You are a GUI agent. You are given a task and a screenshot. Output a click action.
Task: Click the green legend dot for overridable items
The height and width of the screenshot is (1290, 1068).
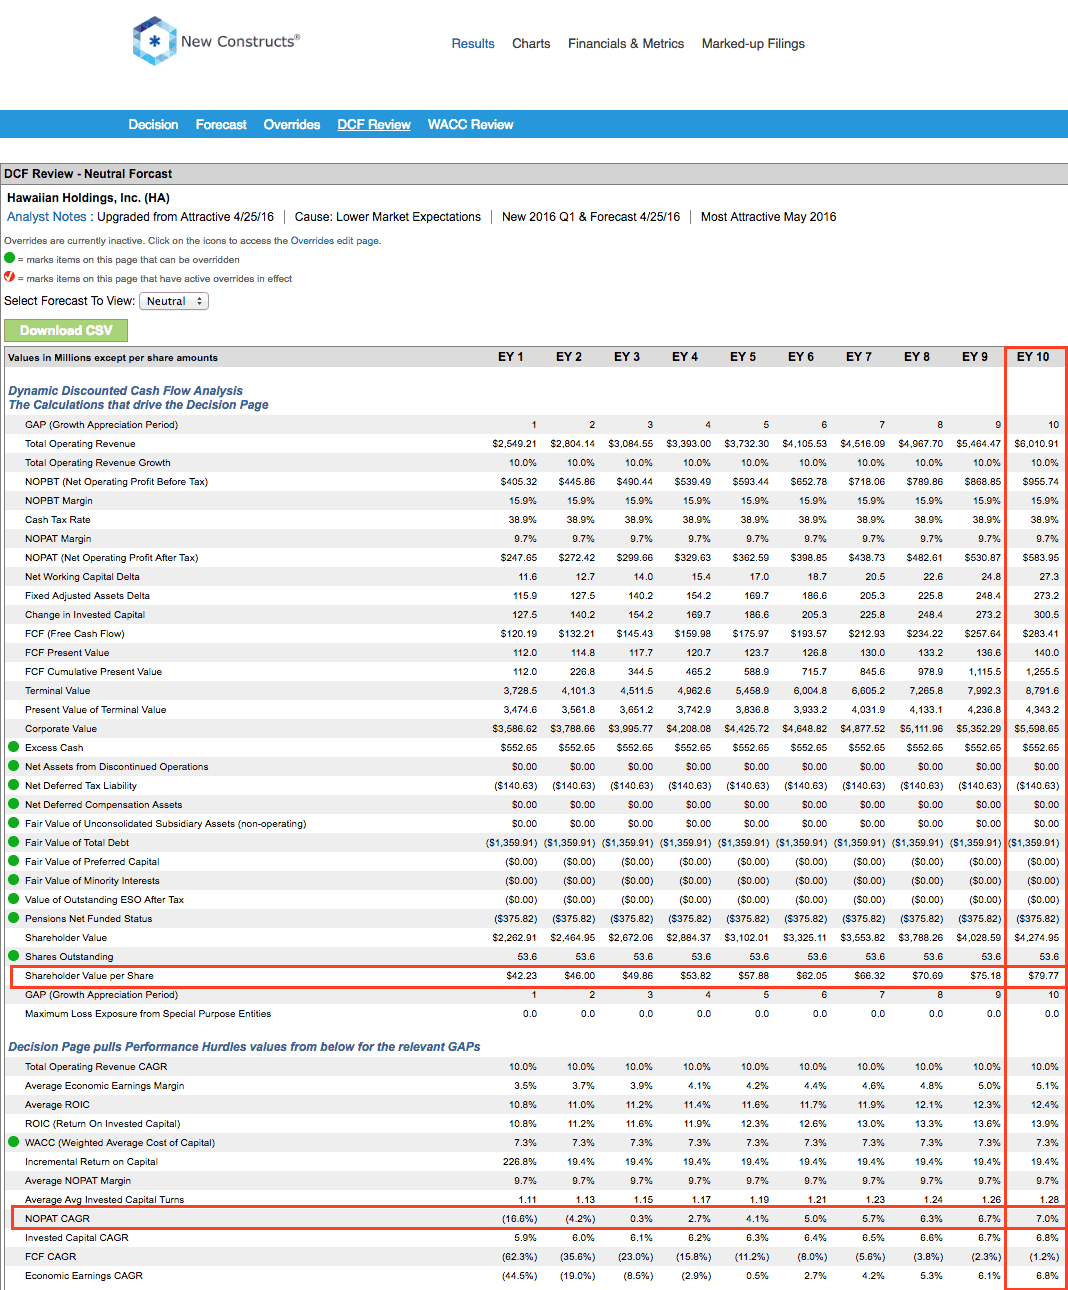tap(10, 258)
